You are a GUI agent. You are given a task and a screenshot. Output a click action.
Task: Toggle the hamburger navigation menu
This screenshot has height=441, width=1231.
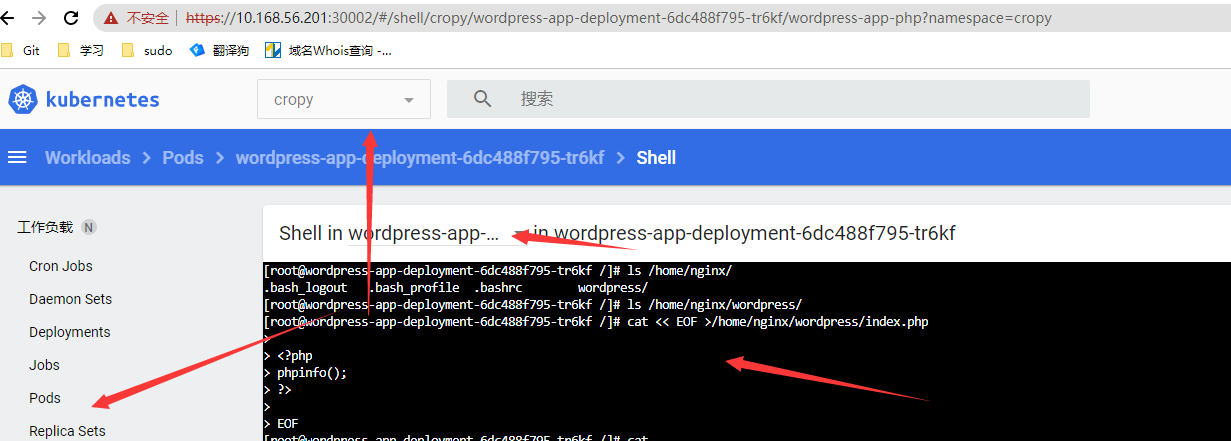[17, 158]
